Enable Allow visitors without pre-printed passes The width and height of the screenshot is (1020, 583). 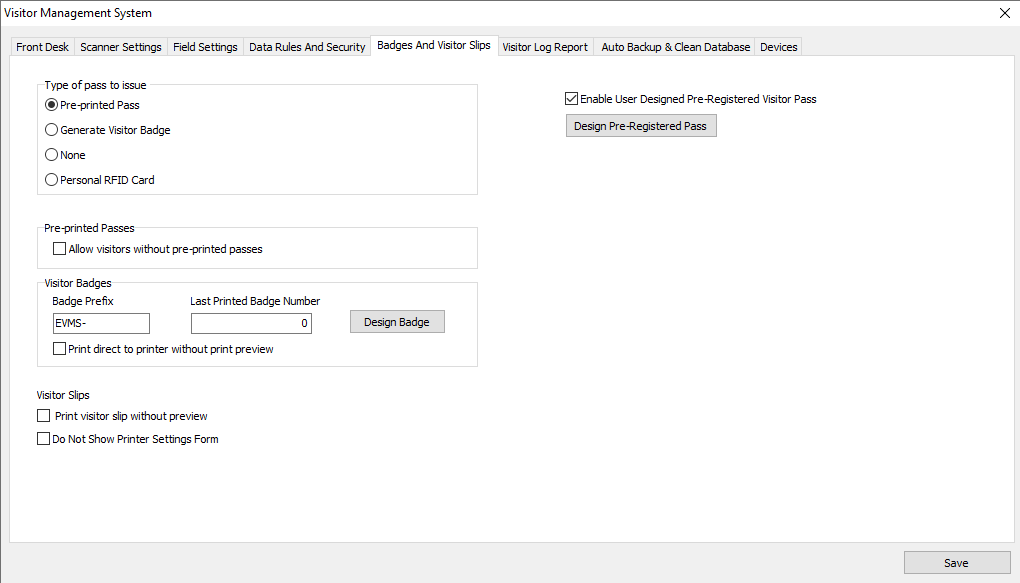(59, 249)
